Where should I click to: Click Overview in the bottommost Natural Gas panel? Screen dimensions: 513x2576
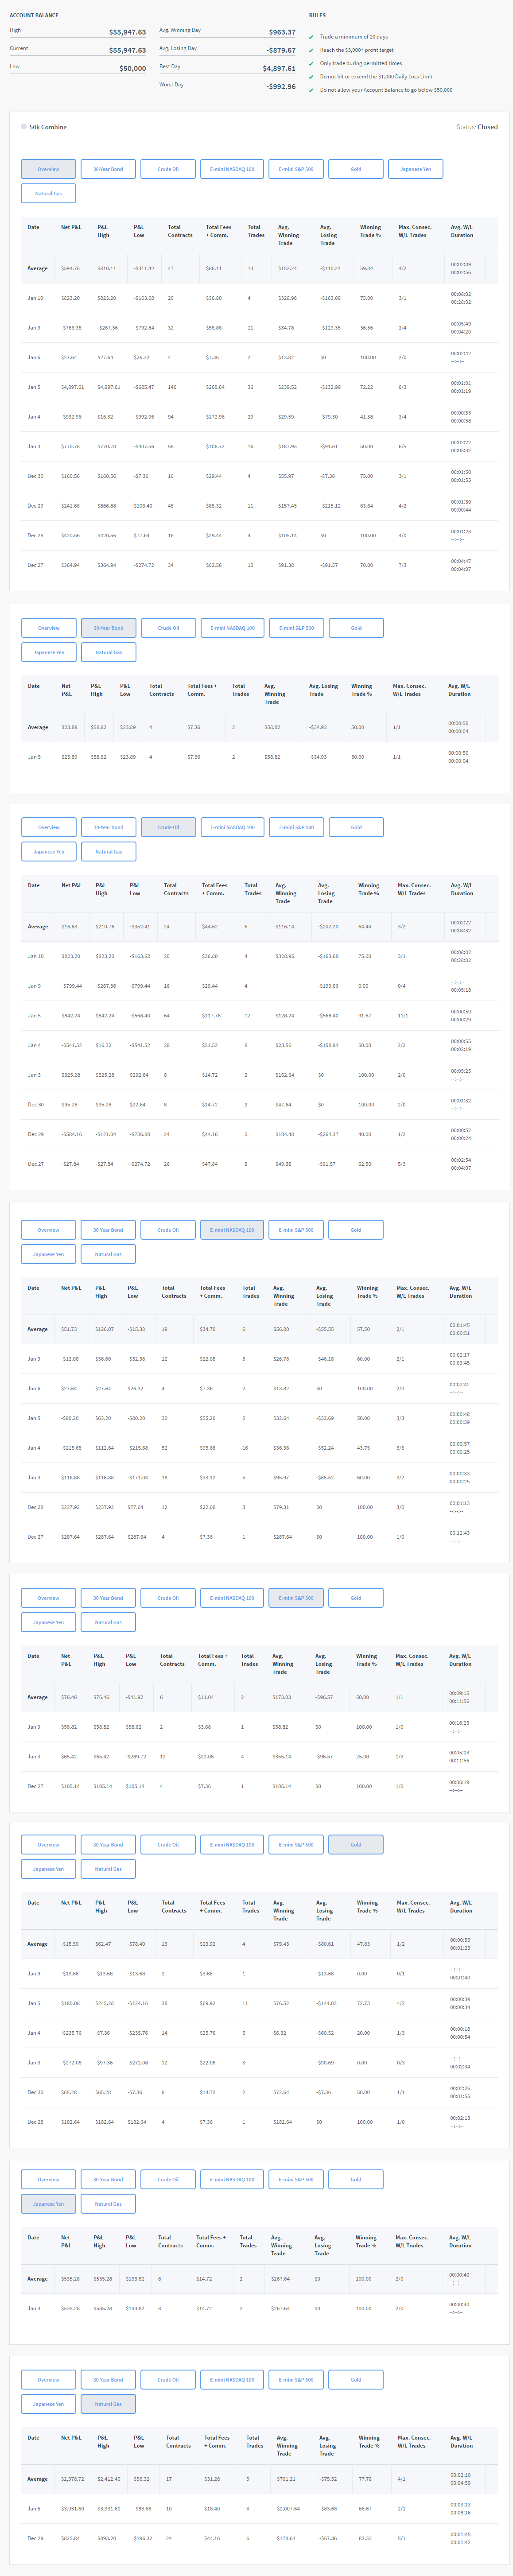coord(48,2379)
